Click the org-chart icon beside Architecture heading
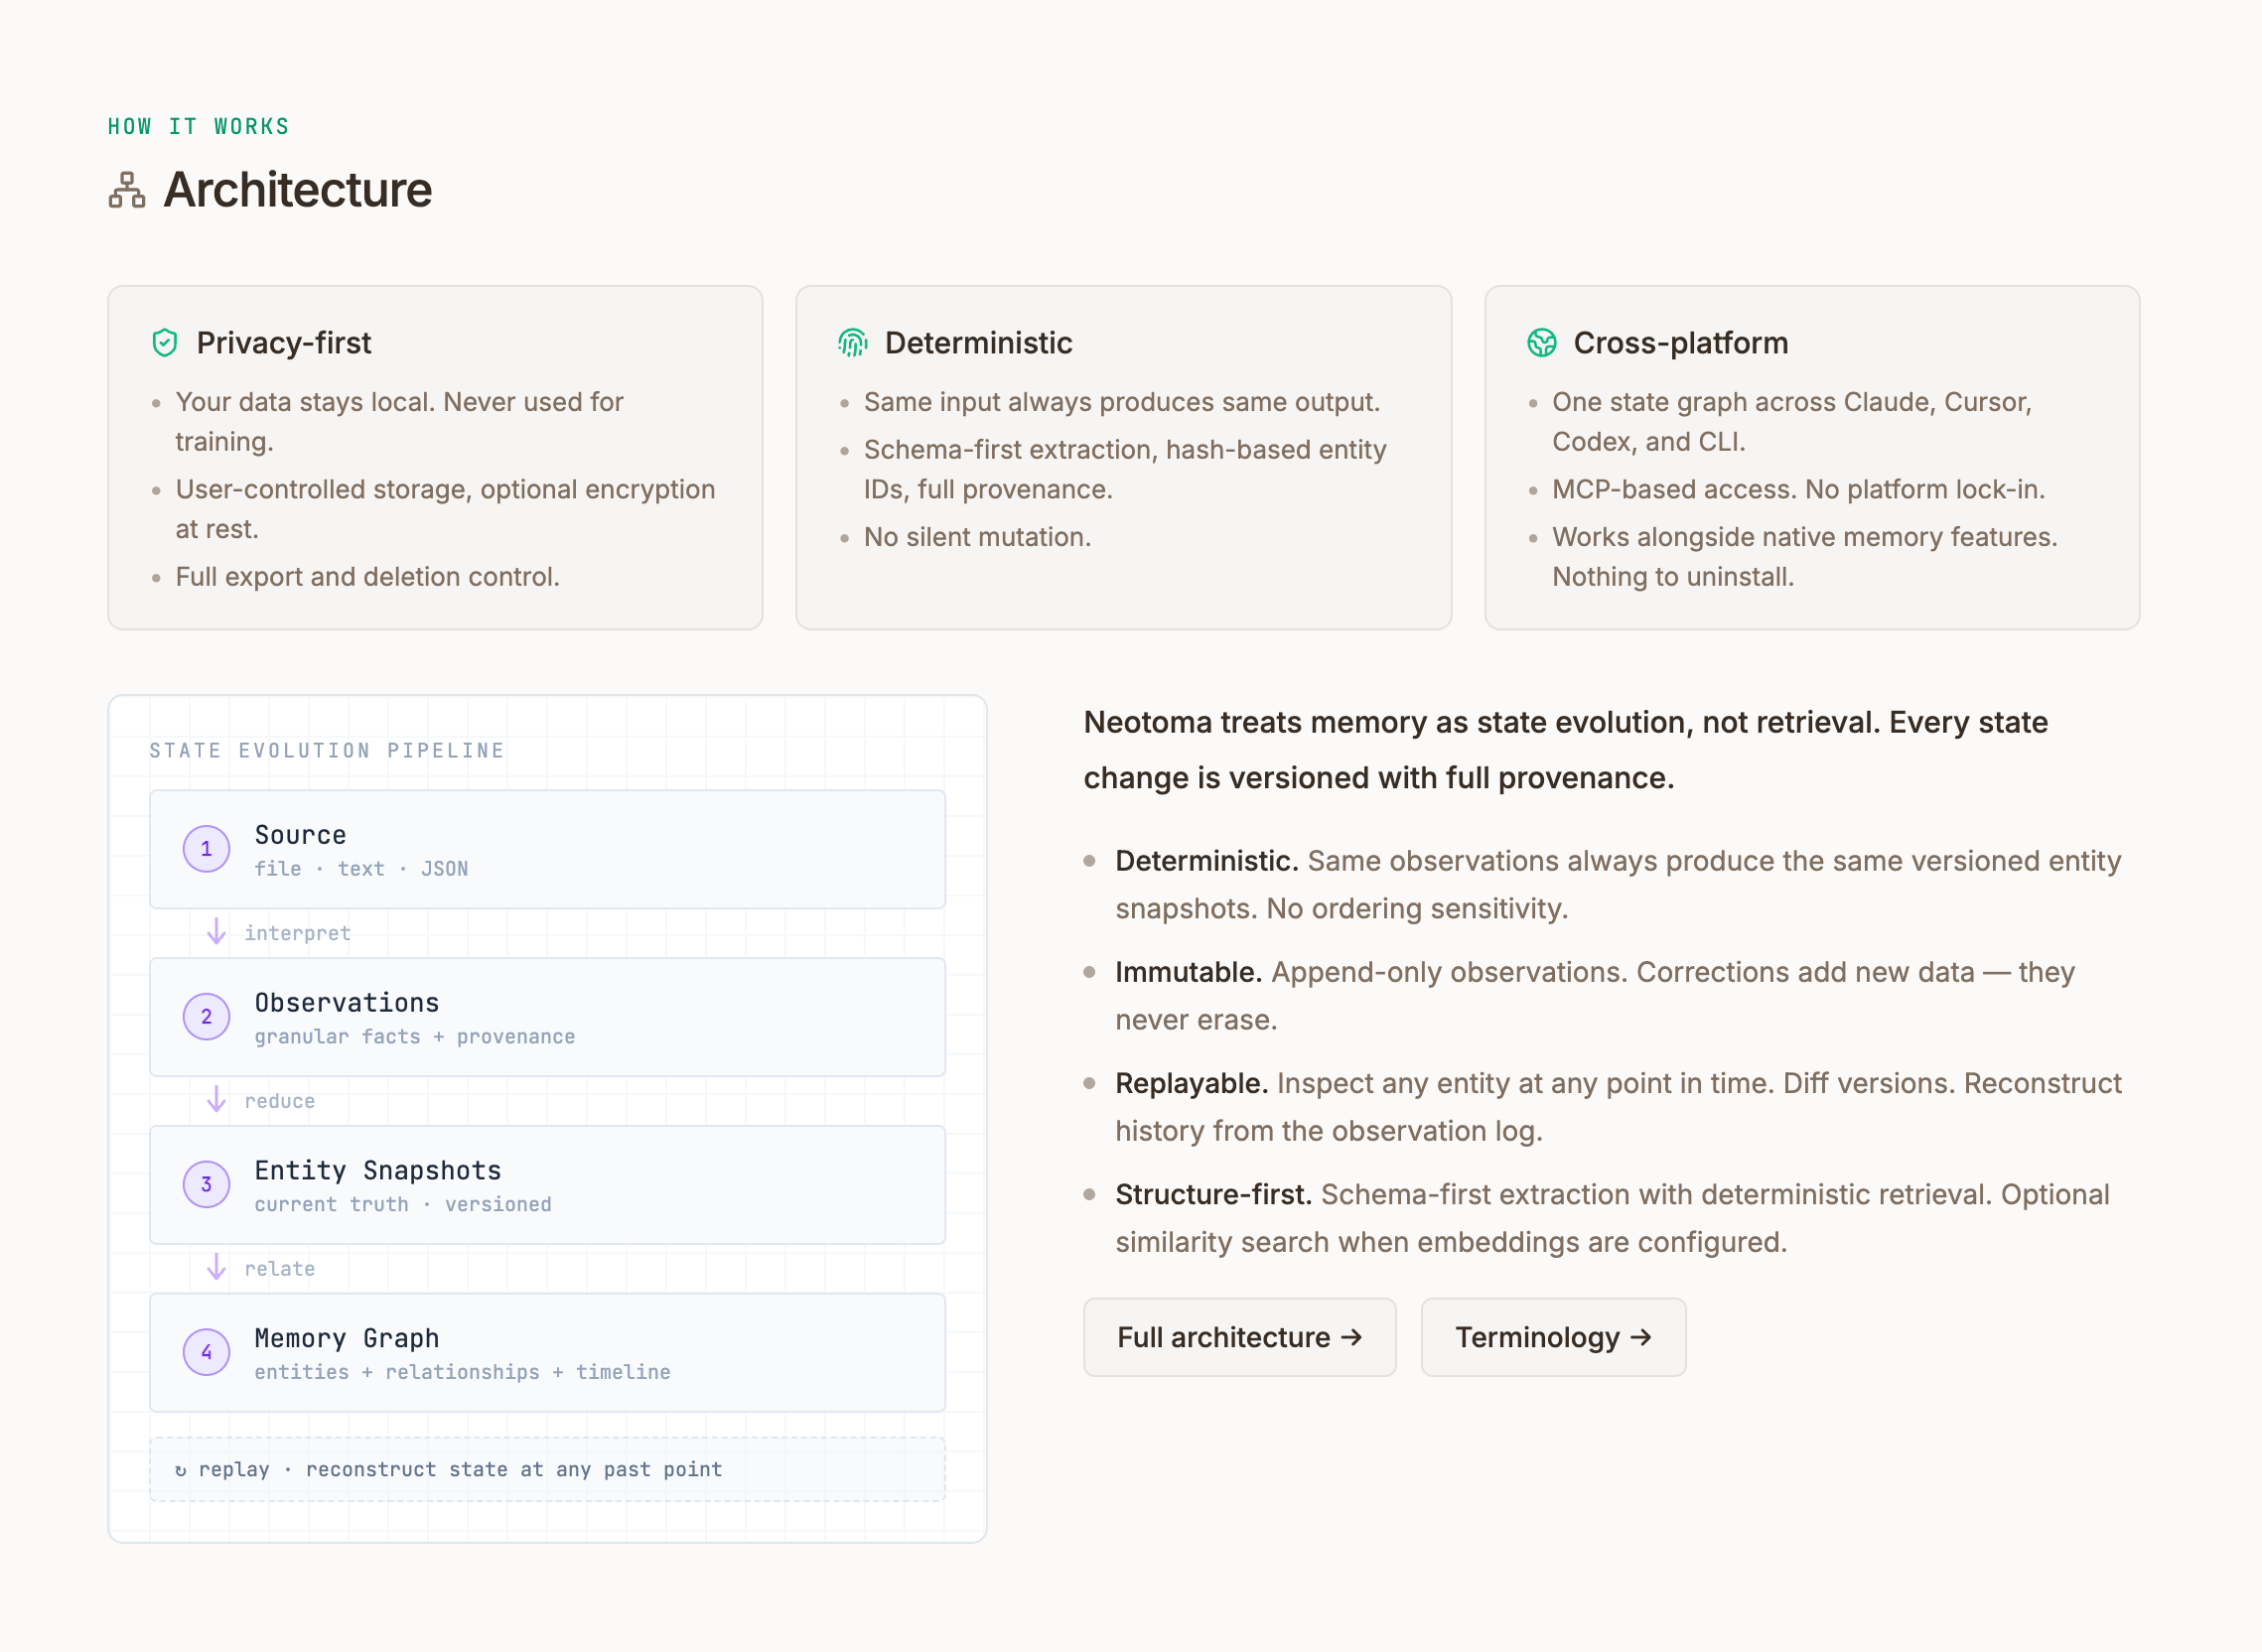2262x1652 pixels. [127, 190]
